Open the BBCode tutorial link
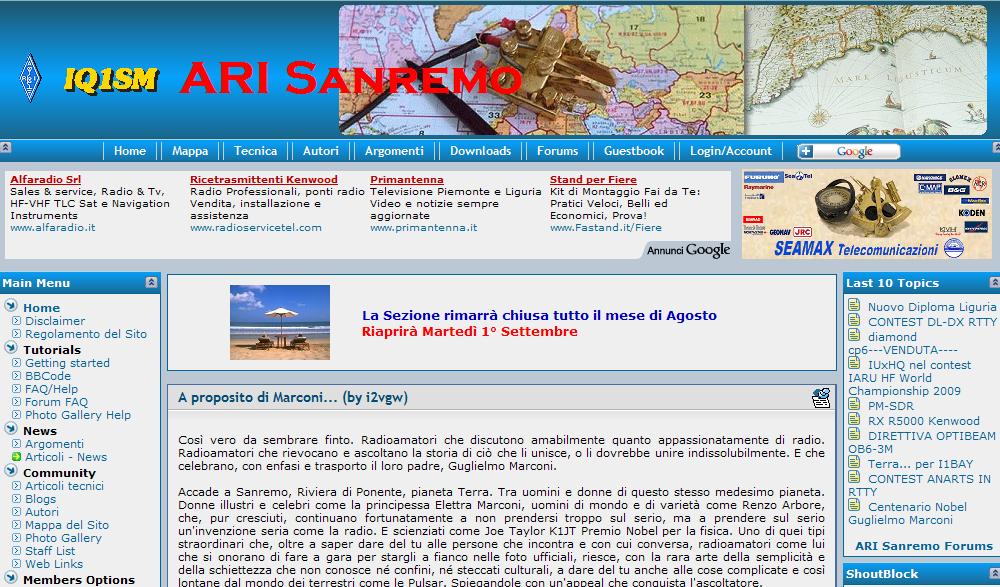 (x=48, y=376)
